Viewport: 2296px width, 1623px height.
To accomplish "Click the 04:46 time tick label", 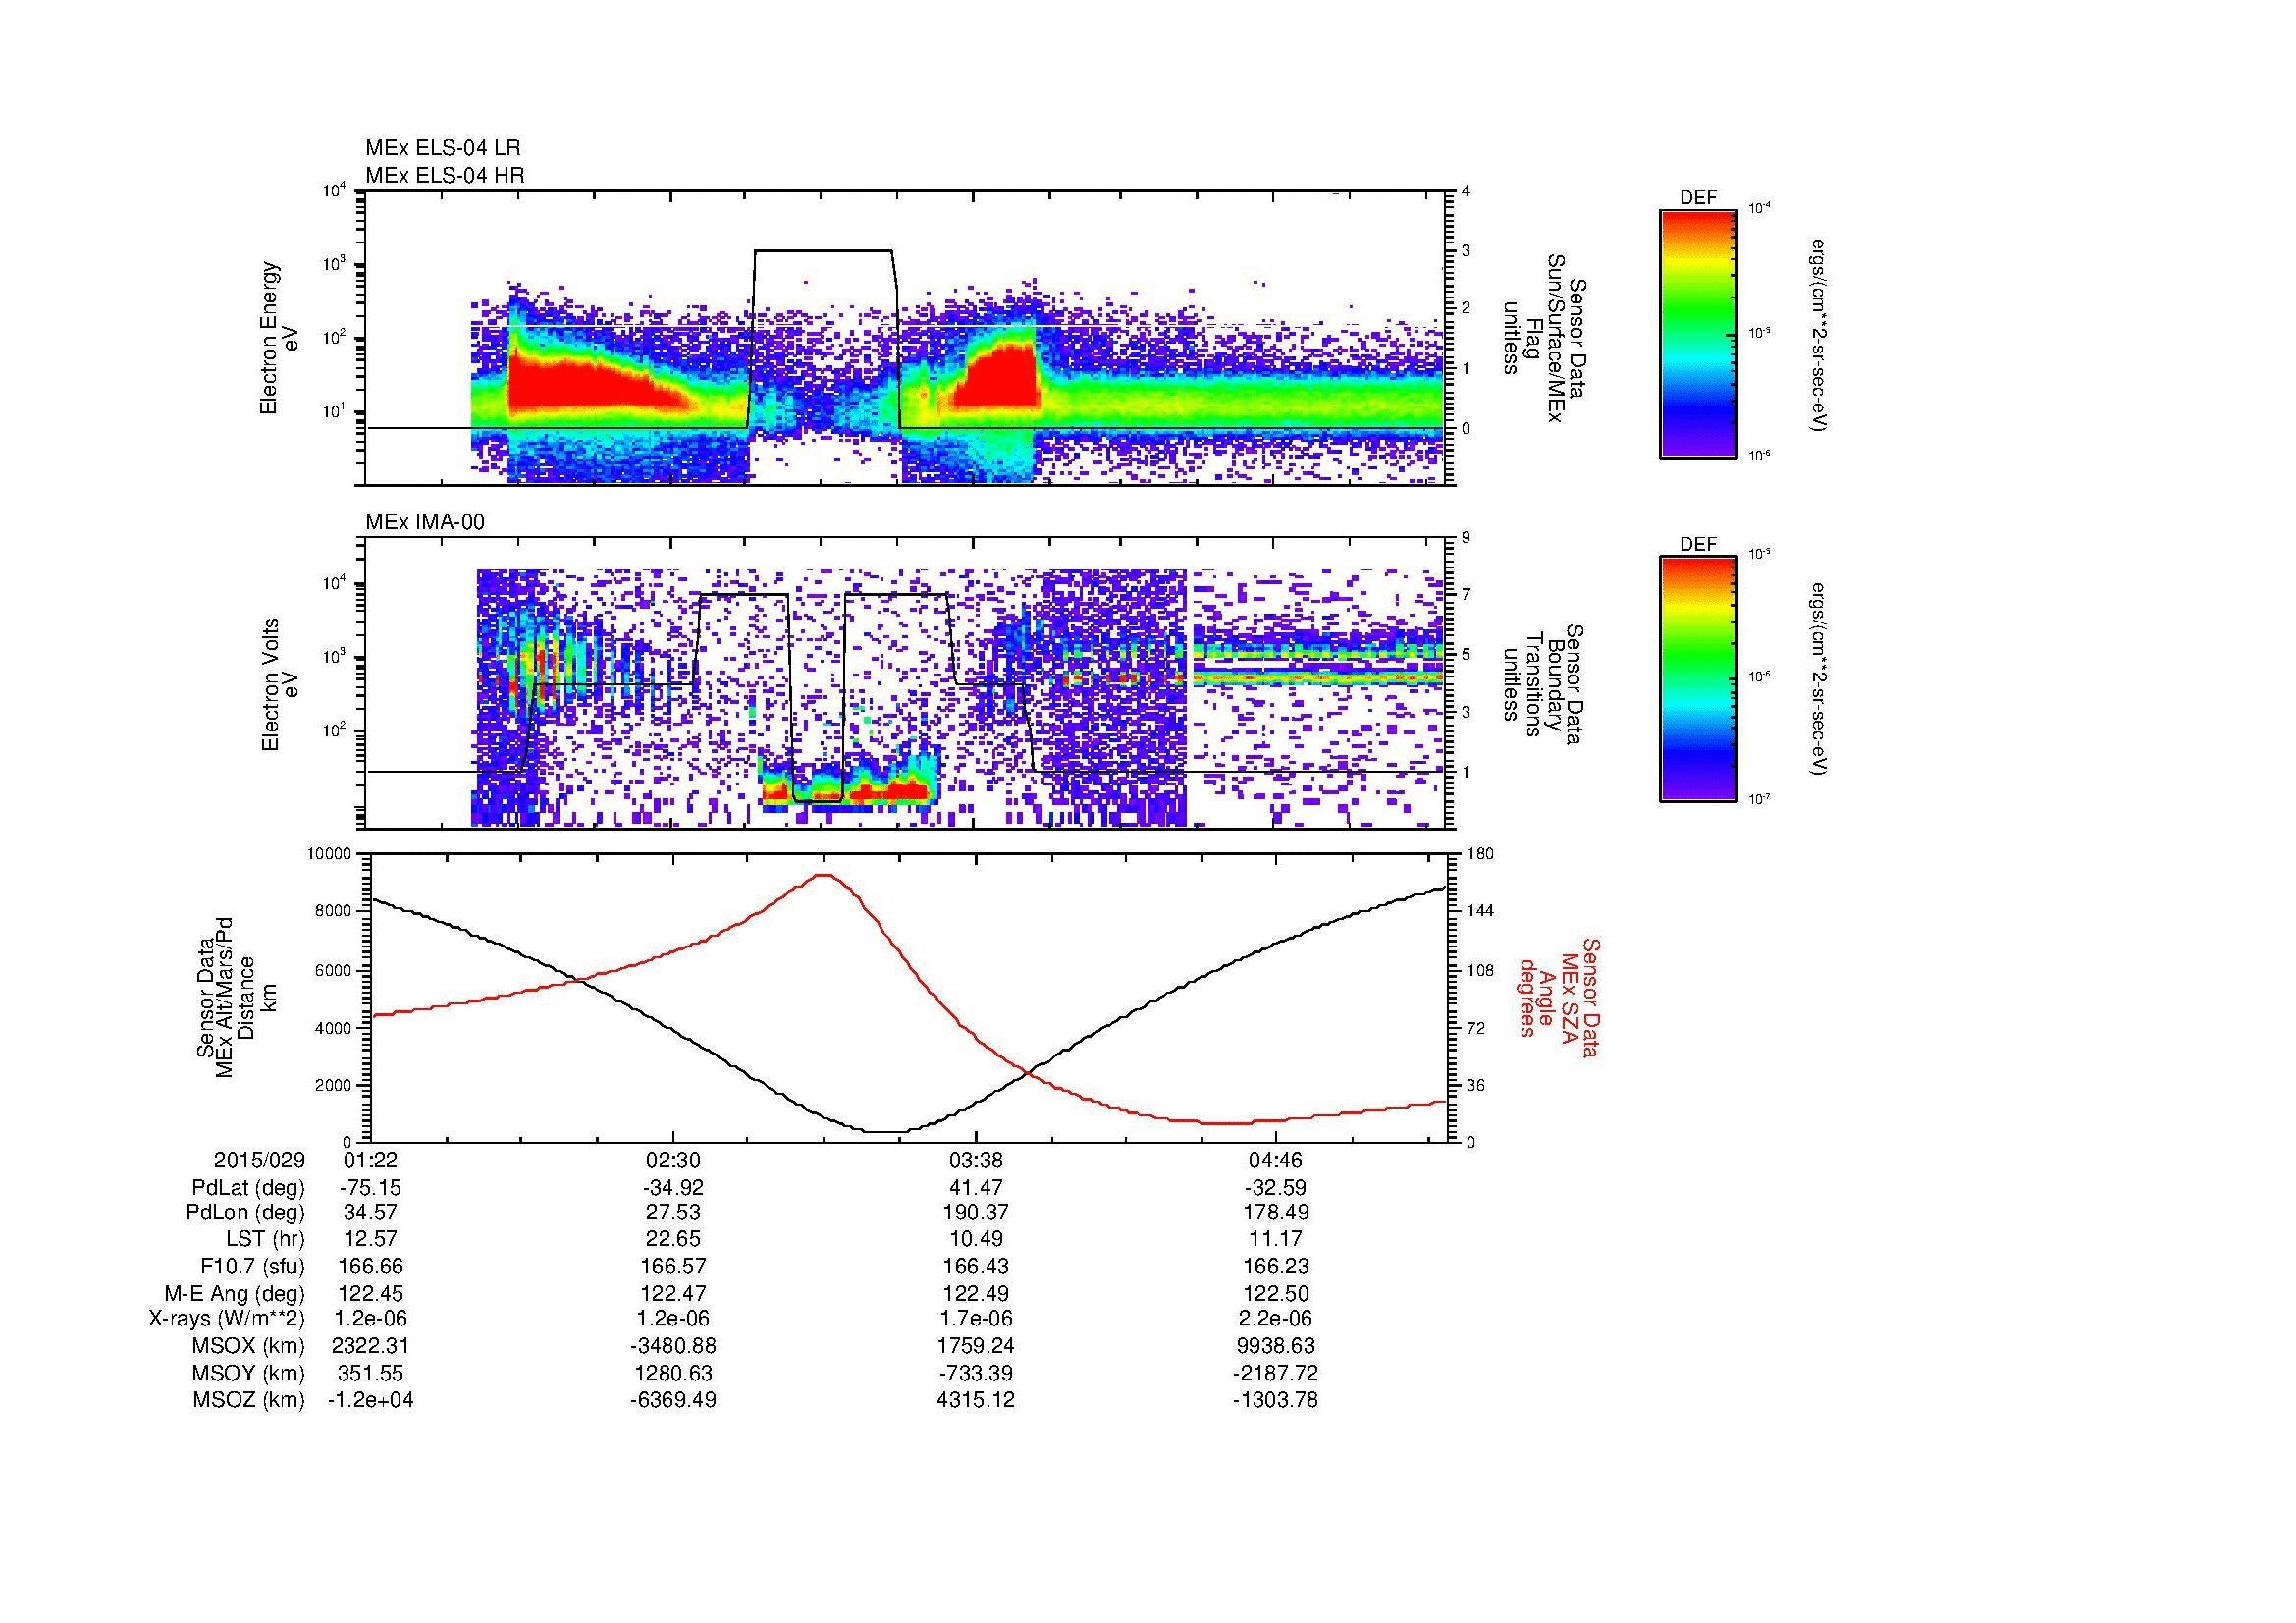I will pos(1276,1160).
